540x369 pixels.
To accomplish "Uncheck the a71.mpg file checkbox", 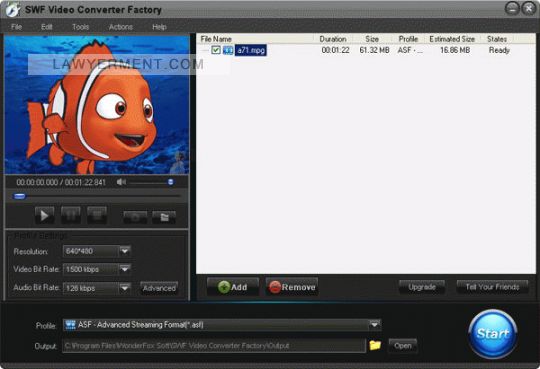I will pos(216,50).
